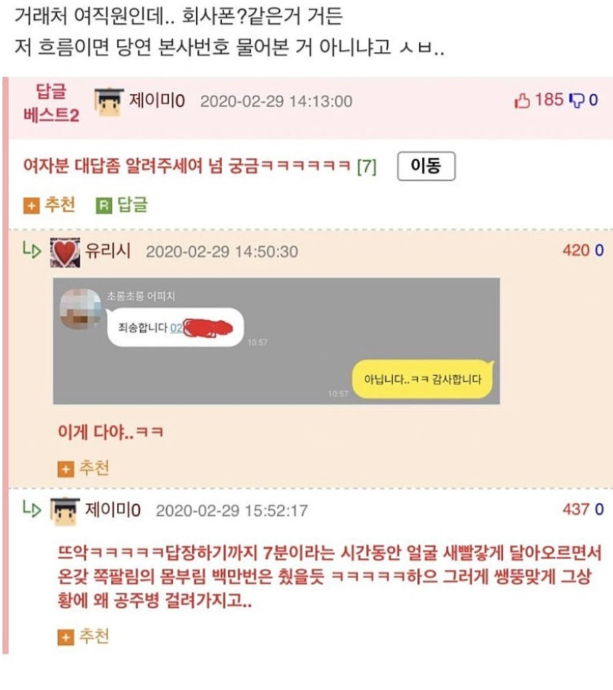Open the chat screenshot image in 유리시 reply

[x=276, y=341]
